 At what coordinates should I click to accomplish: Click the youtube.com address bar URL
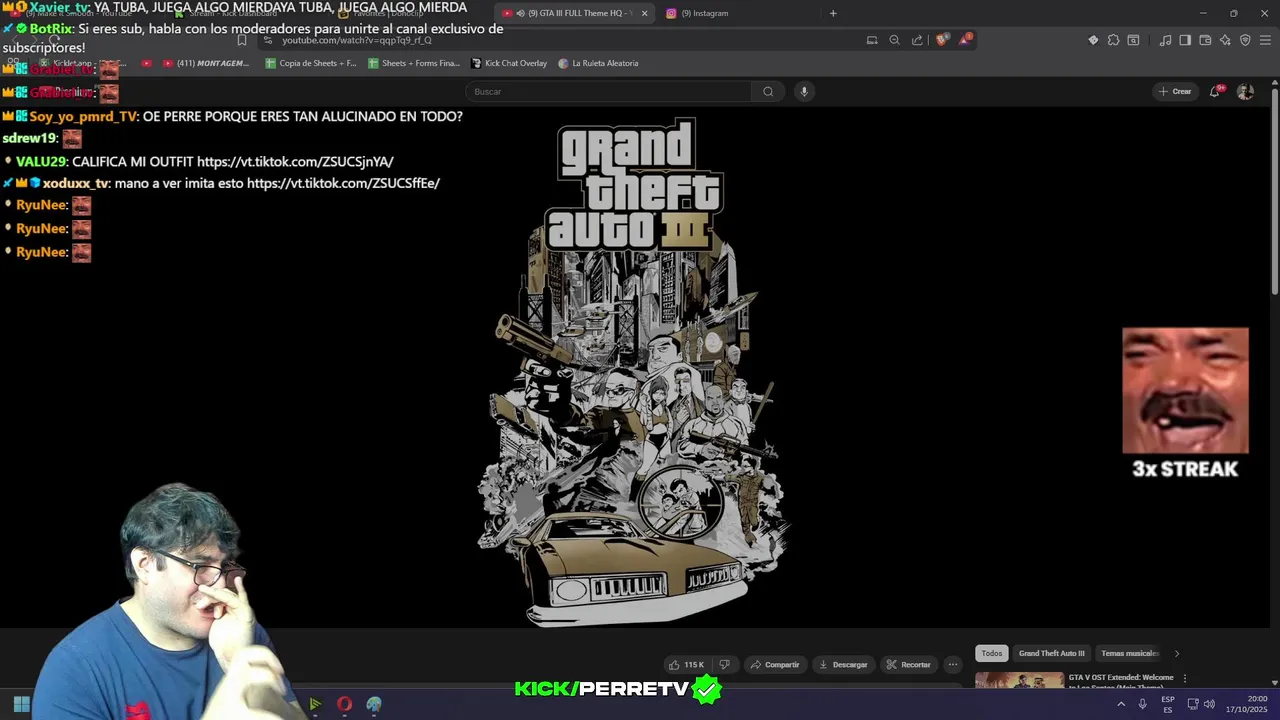[x=357, y=40]
